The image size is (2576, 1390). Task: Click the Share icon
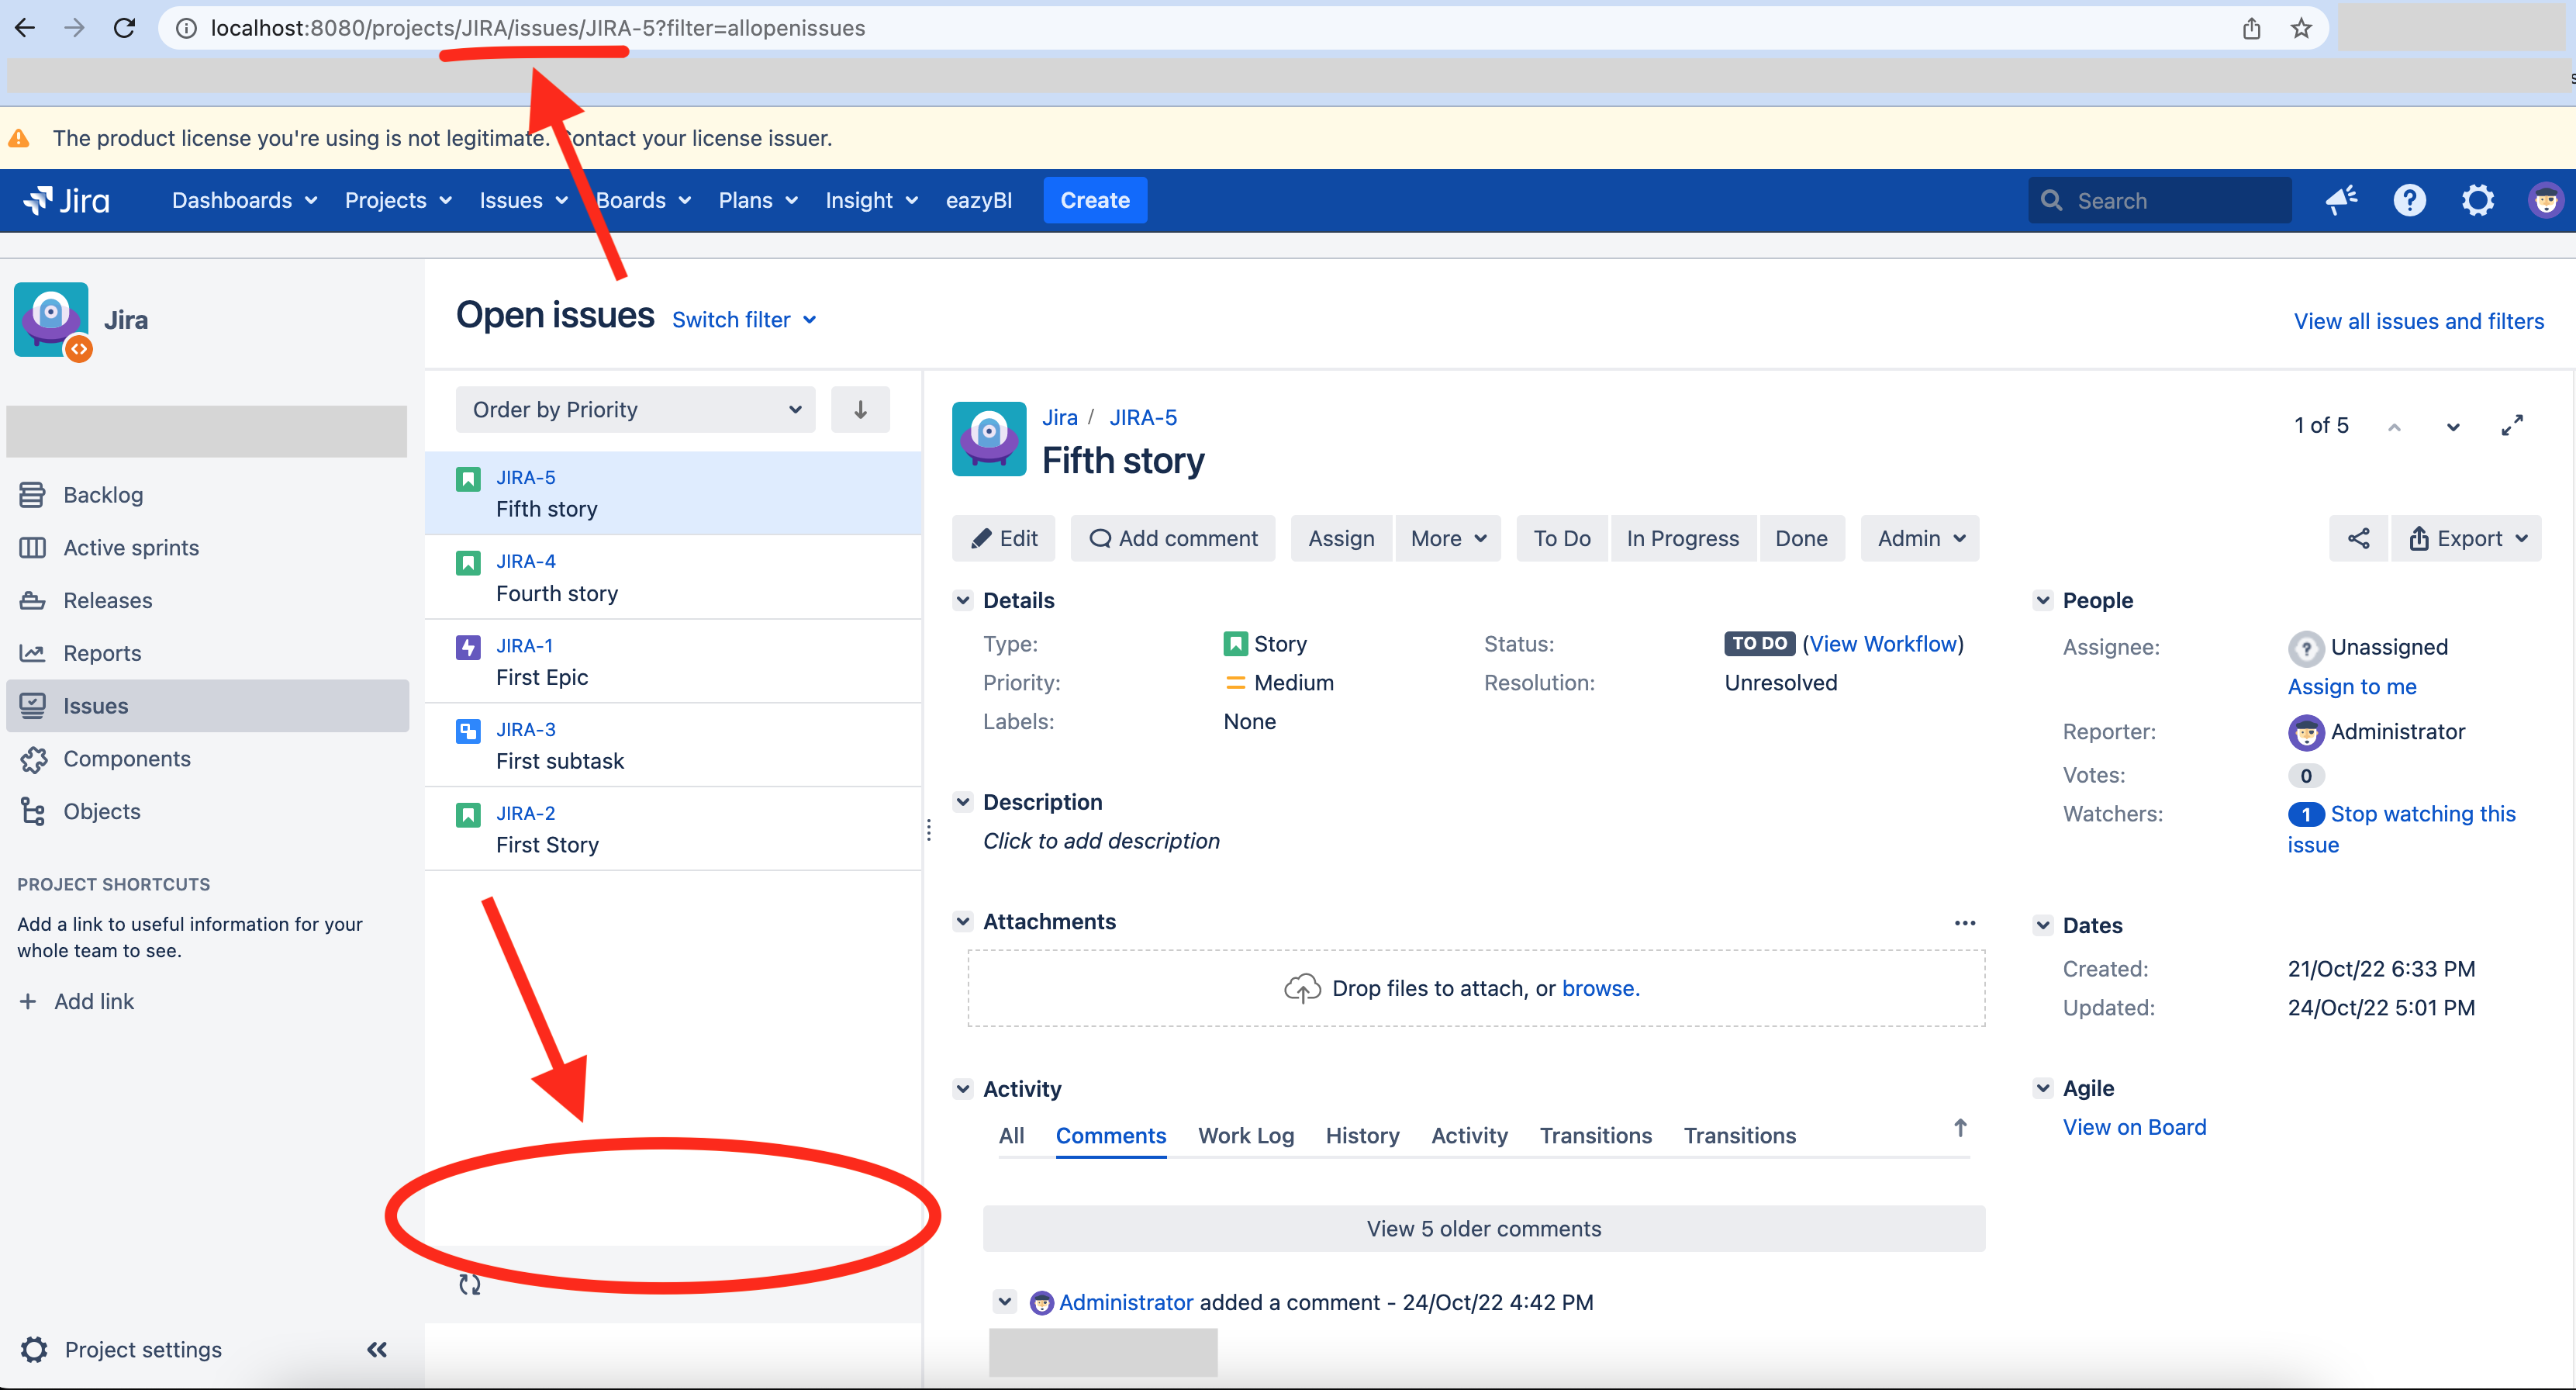pos(2357,538)
